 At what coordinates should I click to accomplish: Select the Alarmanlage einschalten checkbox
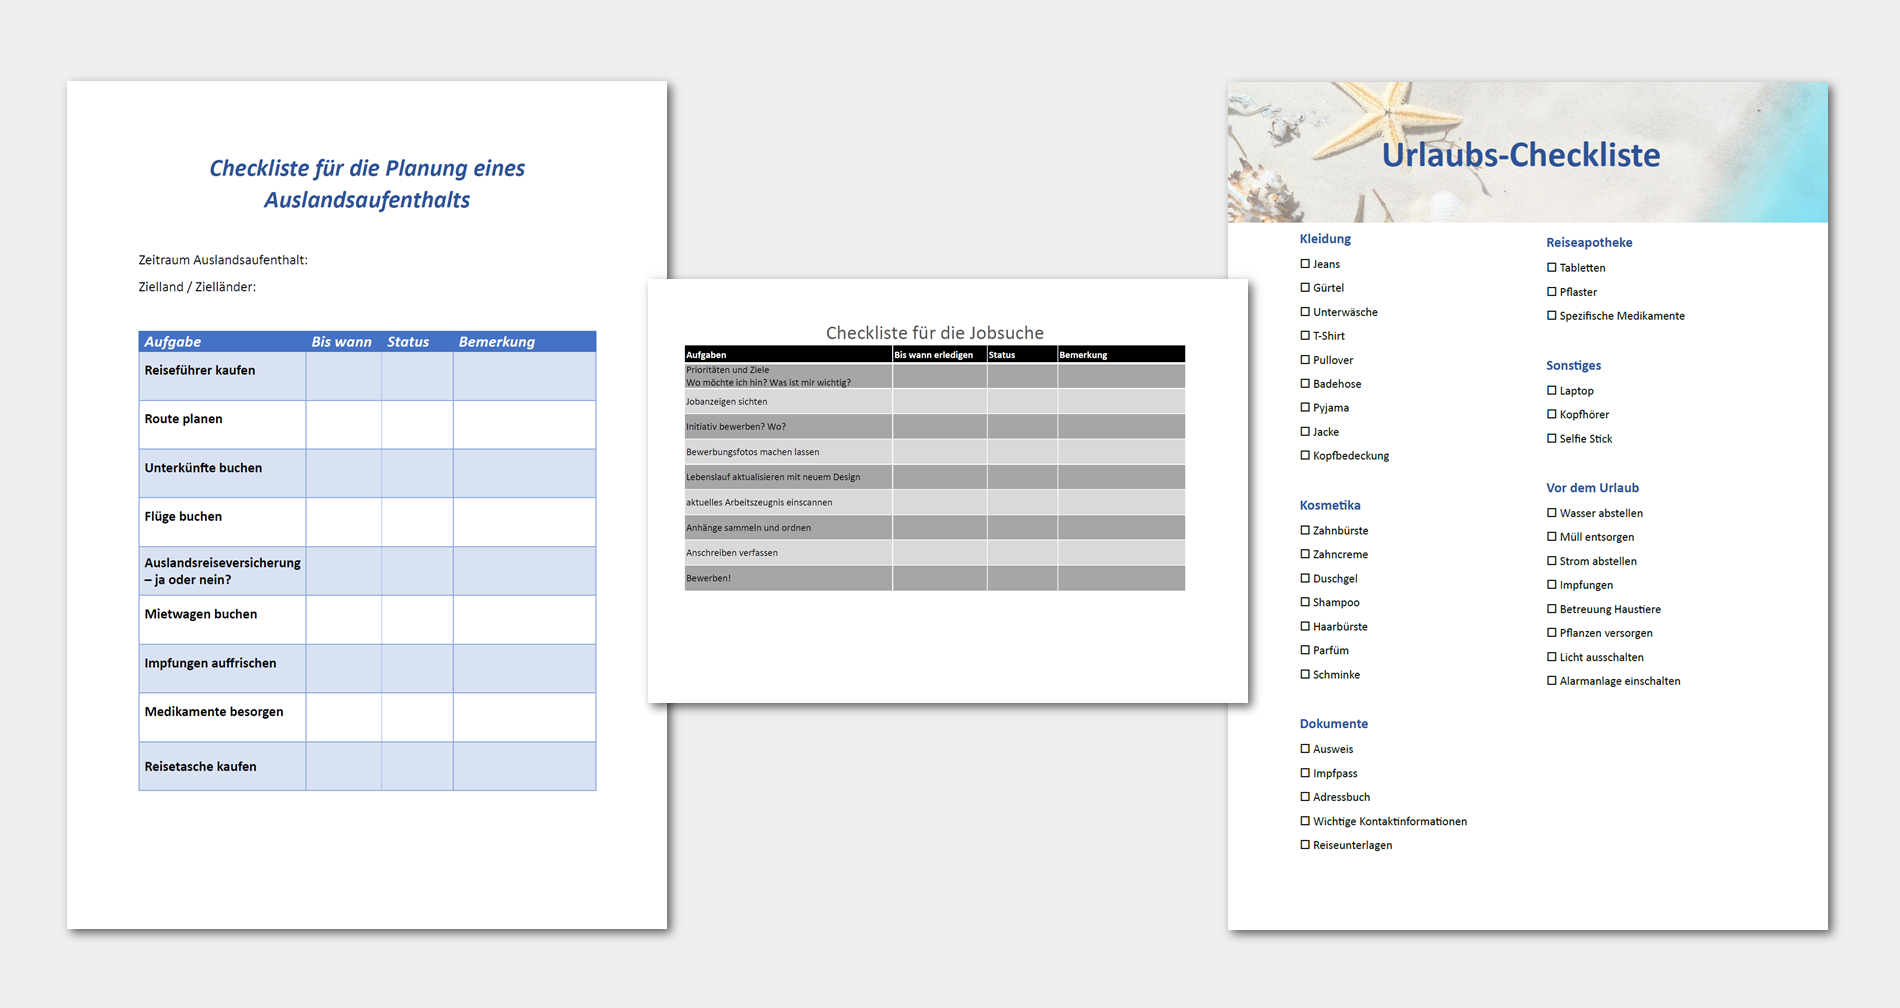click(x=1551, y=680)
